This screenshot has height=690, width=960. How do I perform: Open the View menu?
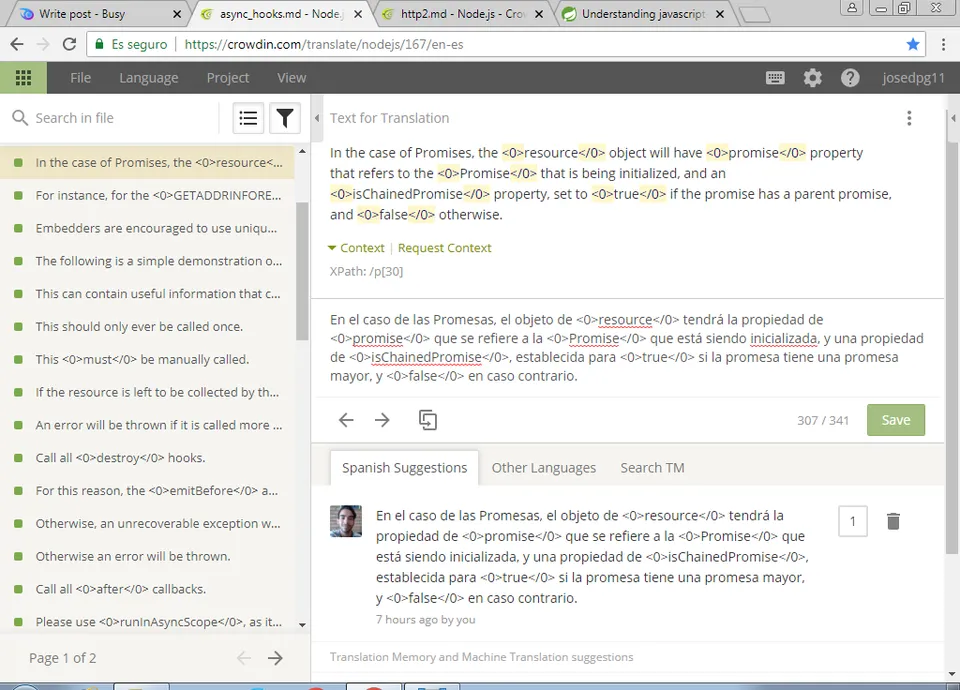point(291,78)
